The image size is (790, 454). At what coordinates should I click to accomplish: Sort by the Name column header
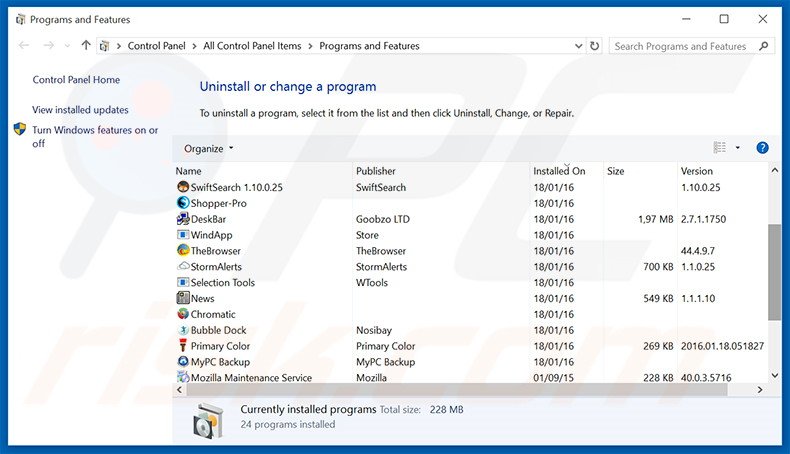(188, 171)
